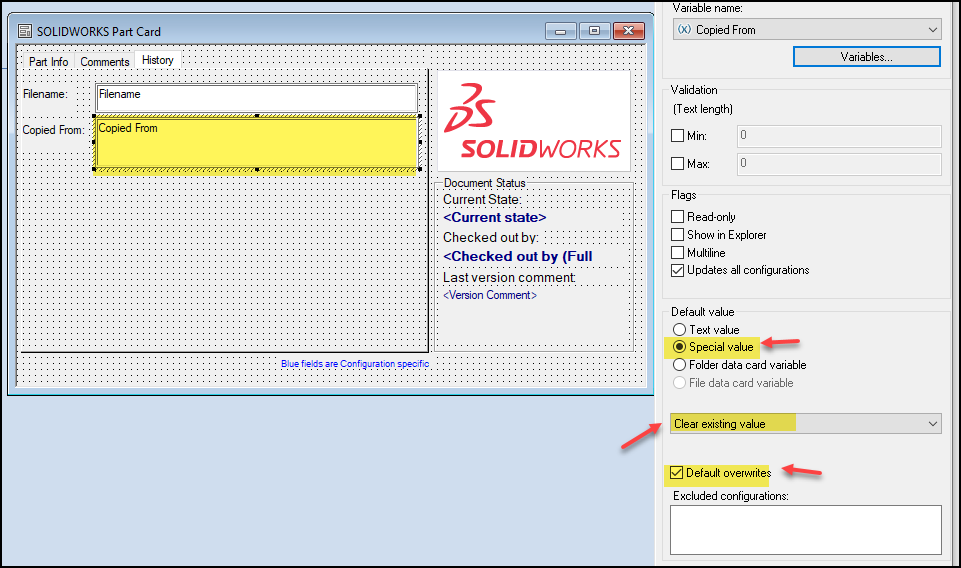Select the Text value radio button

pyautogui.click(x=679, y=330)
